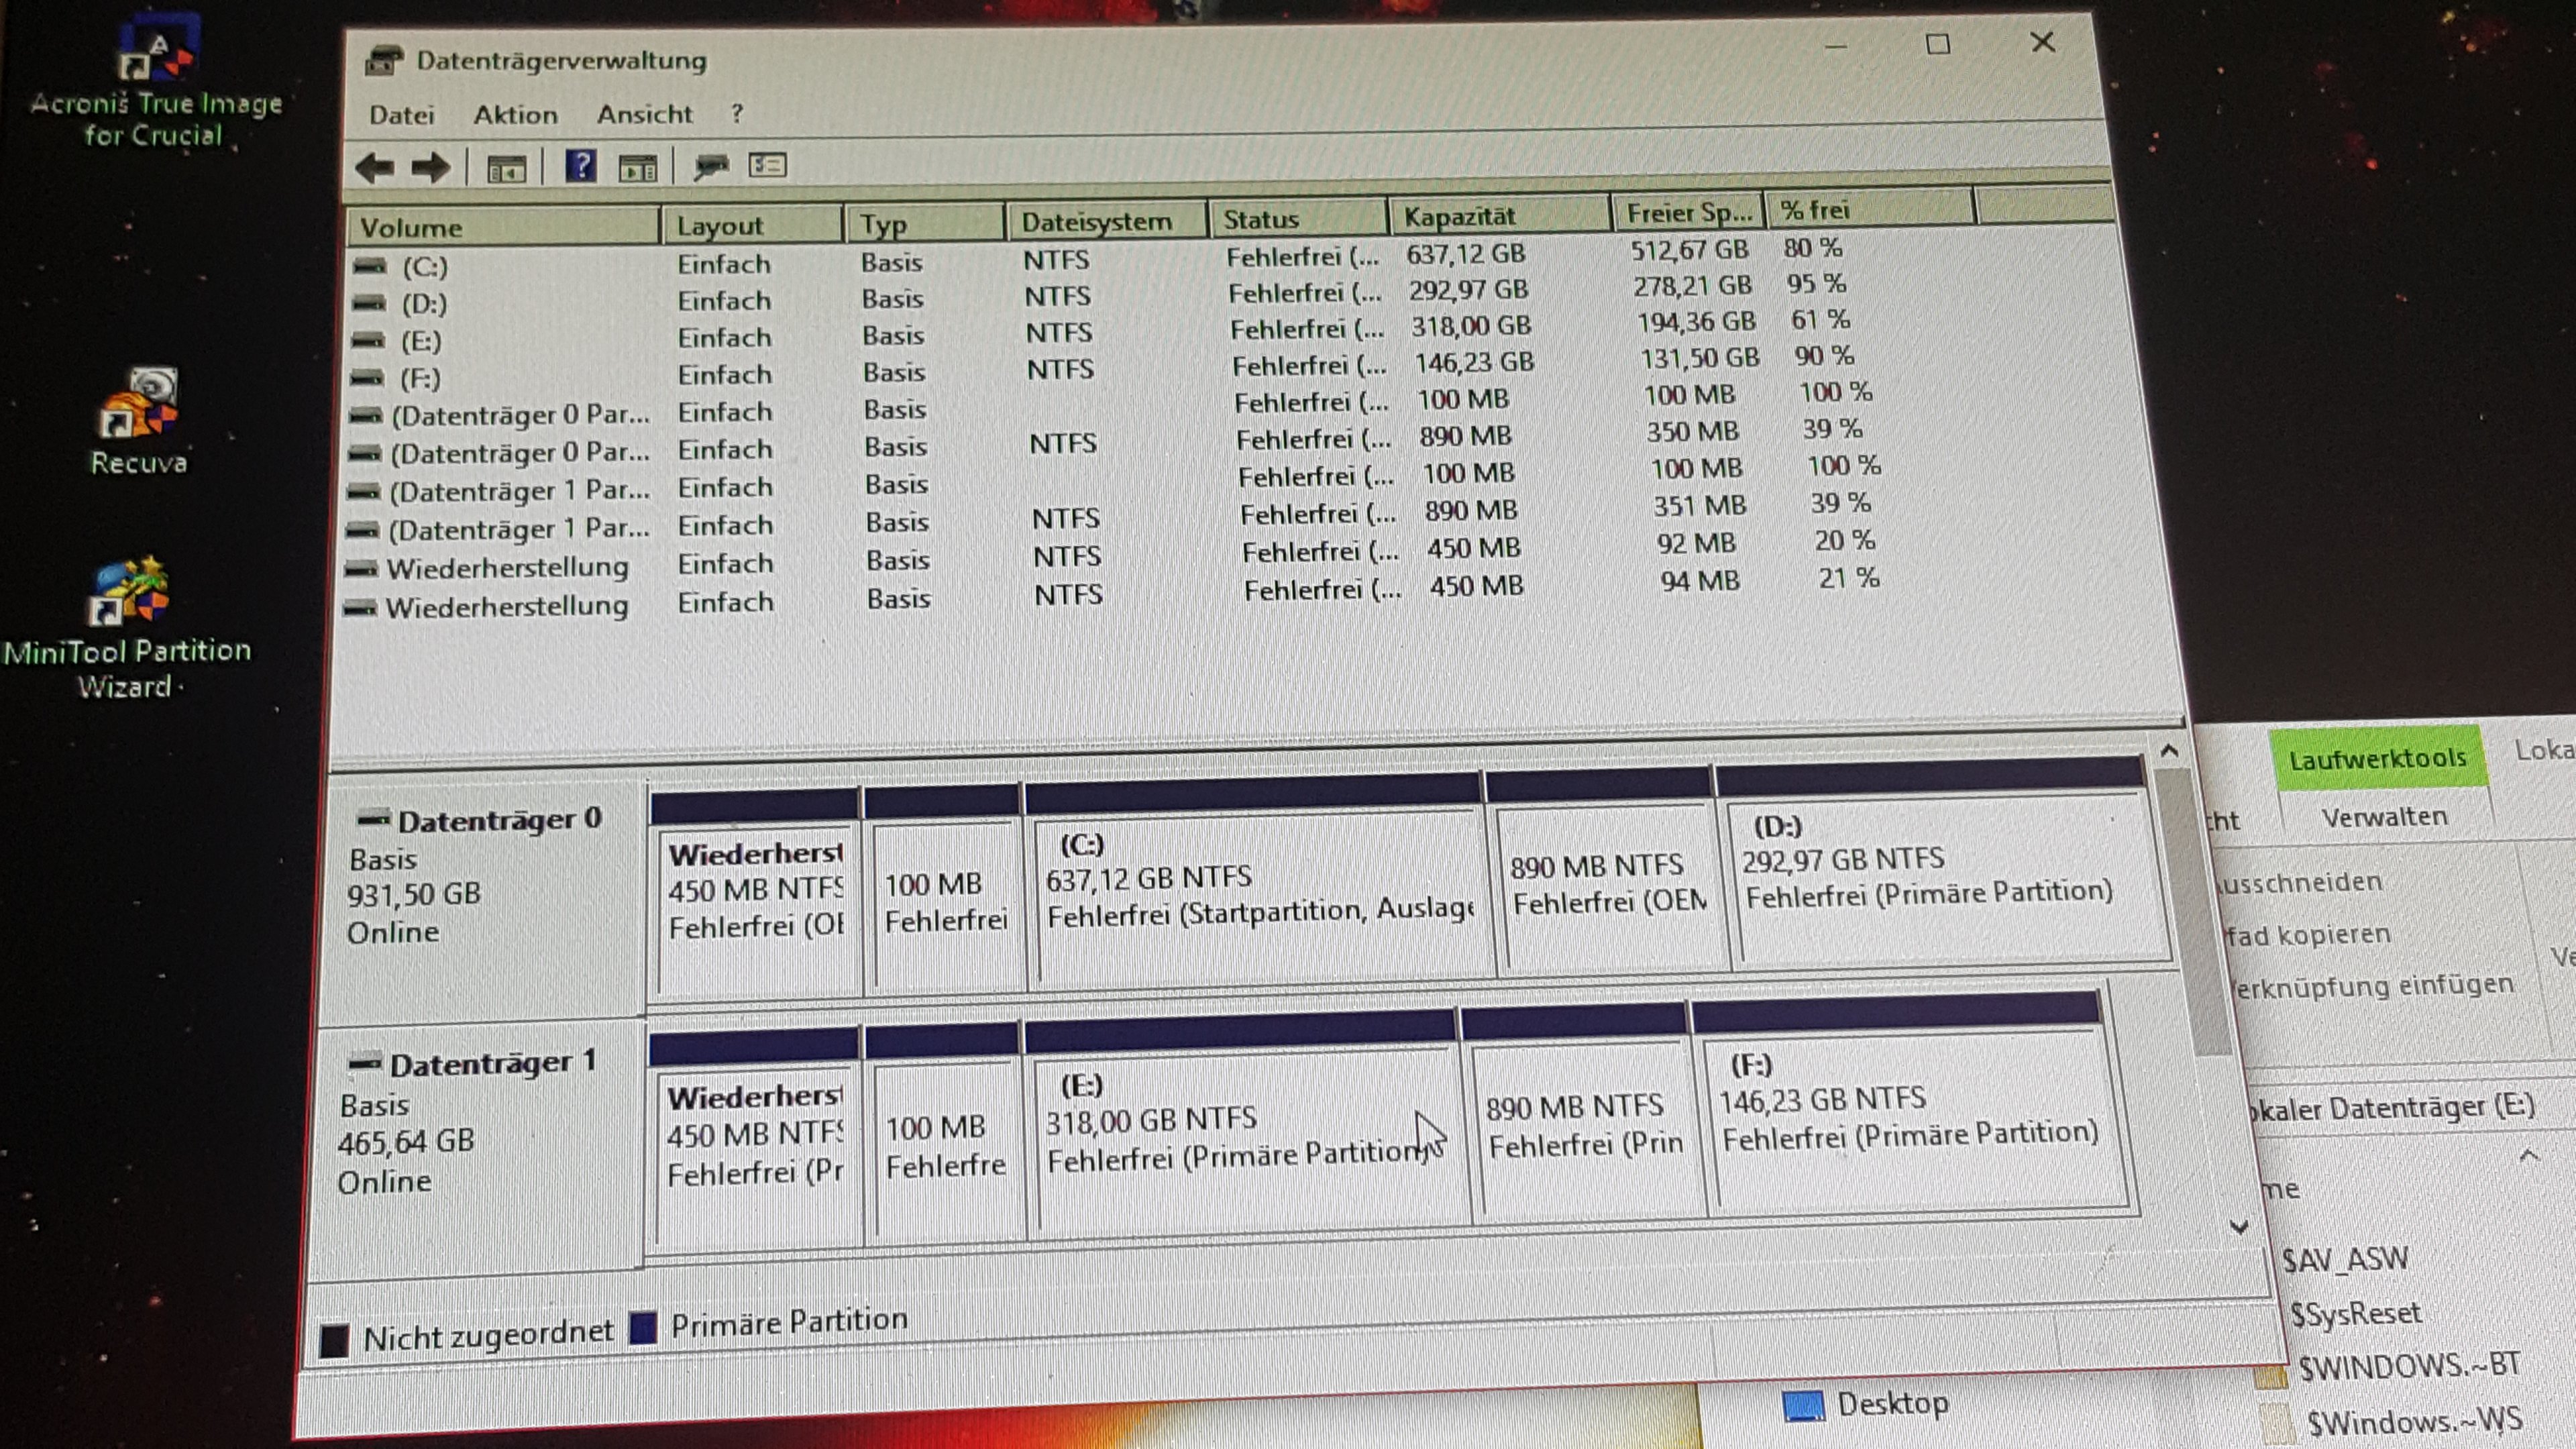Click the back arrow toolbar icon

pyautogui.click(x=376, y=168)
